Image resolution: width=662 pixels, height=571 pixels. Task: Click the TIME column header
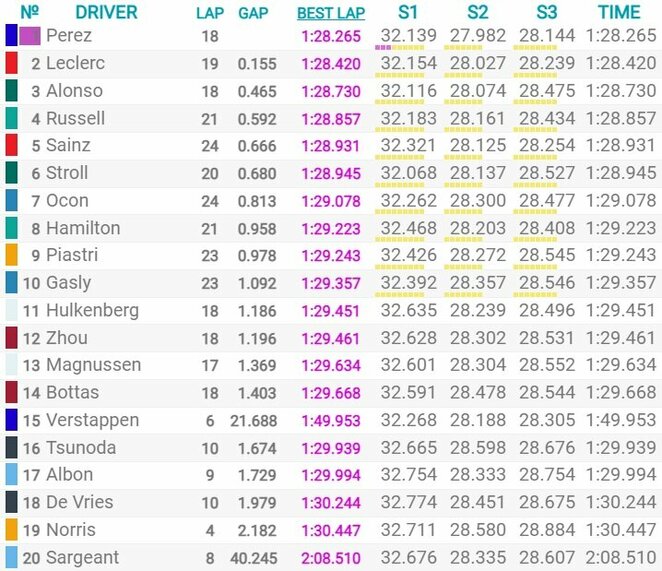(619, 13)
